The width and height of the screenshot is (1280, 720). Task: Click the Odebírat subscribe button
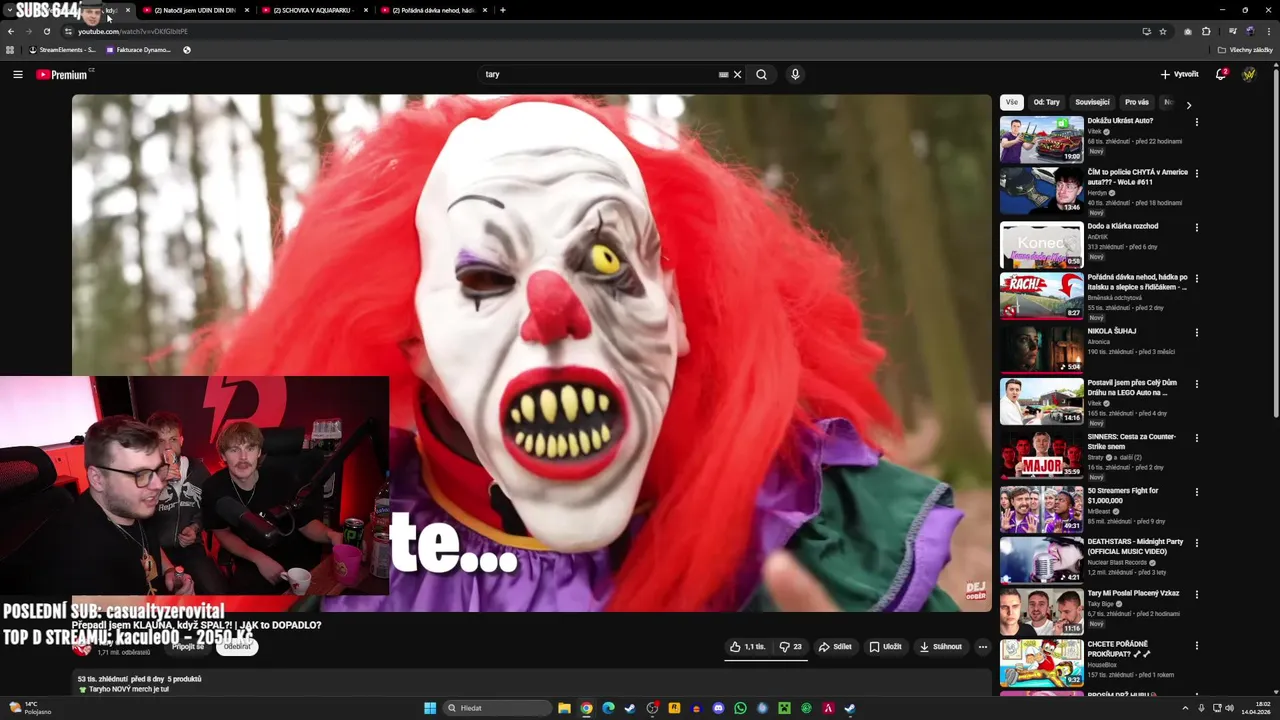tap(238, 646)
